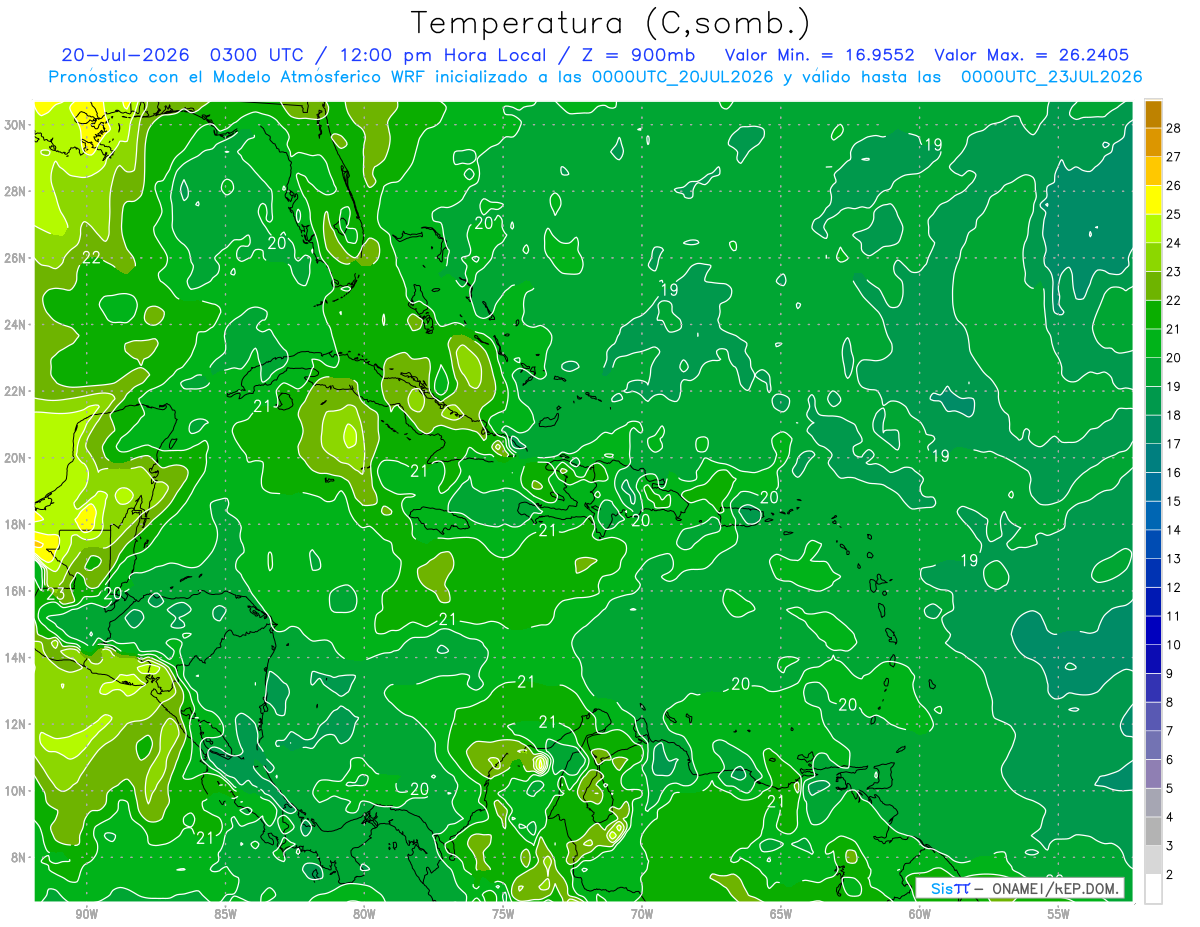Click the "Valor Min. = 16.9552" readout
The image size is (1200, 927).
pyautogui.click(x=820, y=55)
